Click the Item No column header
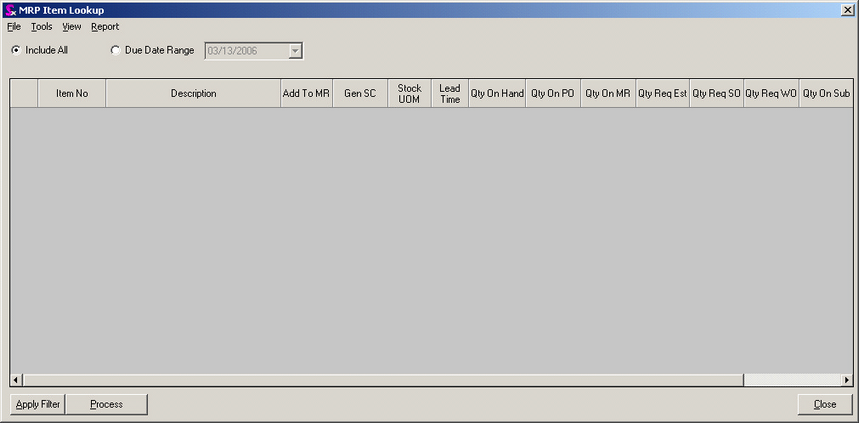Screen dimensions: 859x423 point(72,94)
